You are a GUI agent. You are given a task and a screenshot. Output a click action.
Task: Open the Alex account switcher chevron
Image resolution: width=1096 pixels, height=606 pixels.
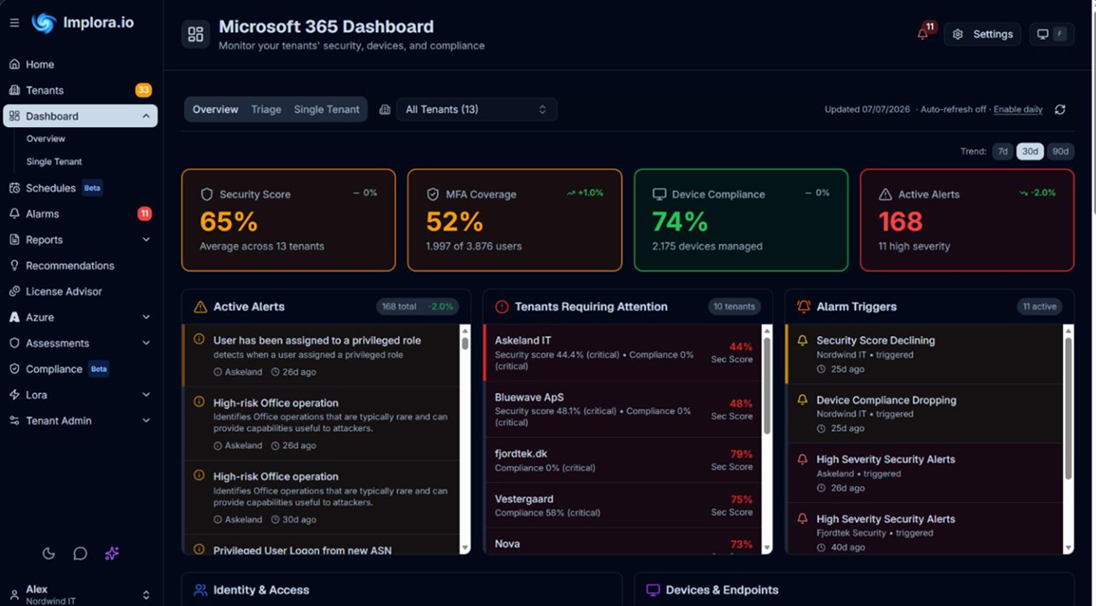tap(146, 596)
